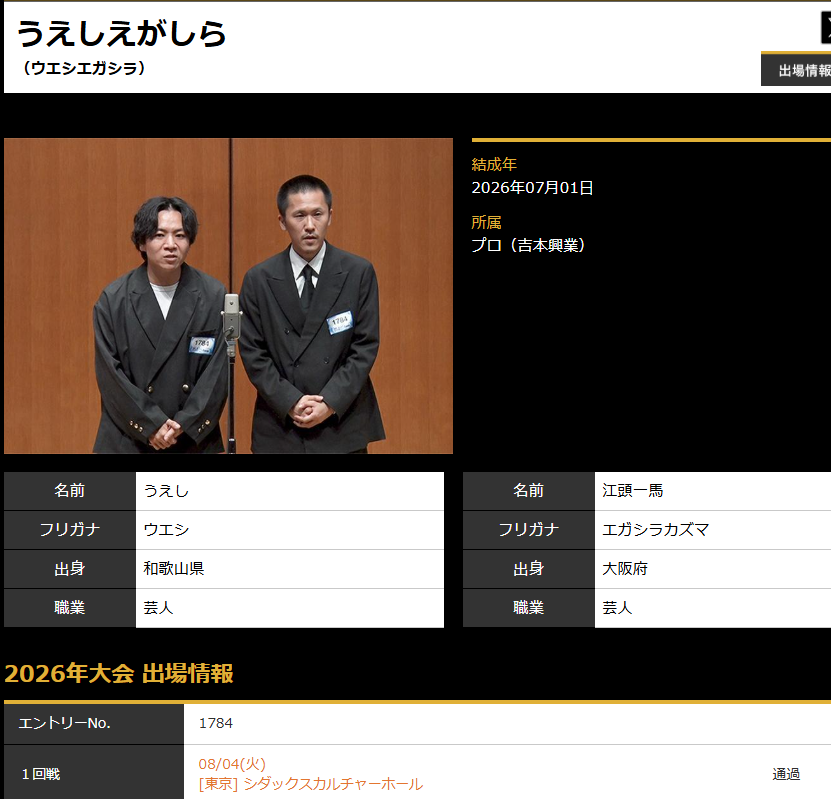Select the title うえしえがしら
The height and width of the screenshot is (799, 831).
point(121,33)
